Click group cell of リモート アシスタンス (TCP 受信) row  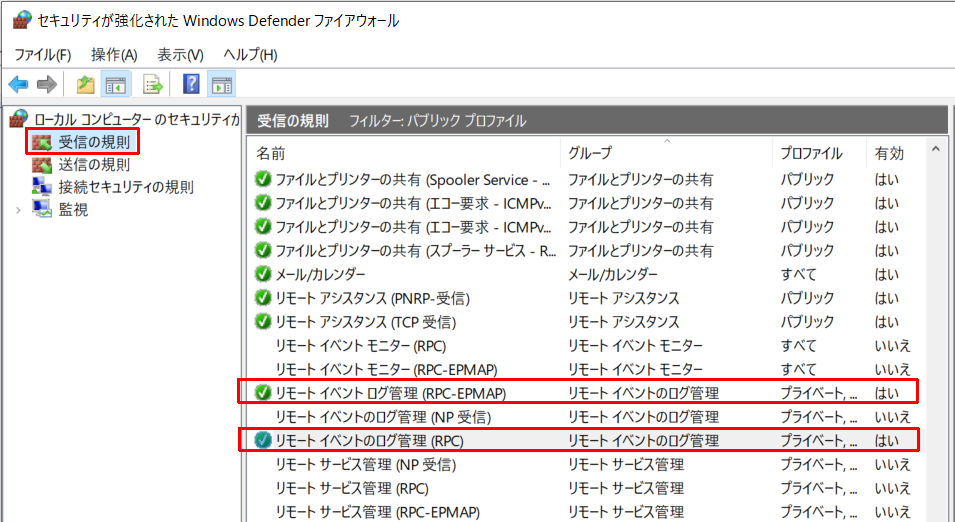coord(624,322)
